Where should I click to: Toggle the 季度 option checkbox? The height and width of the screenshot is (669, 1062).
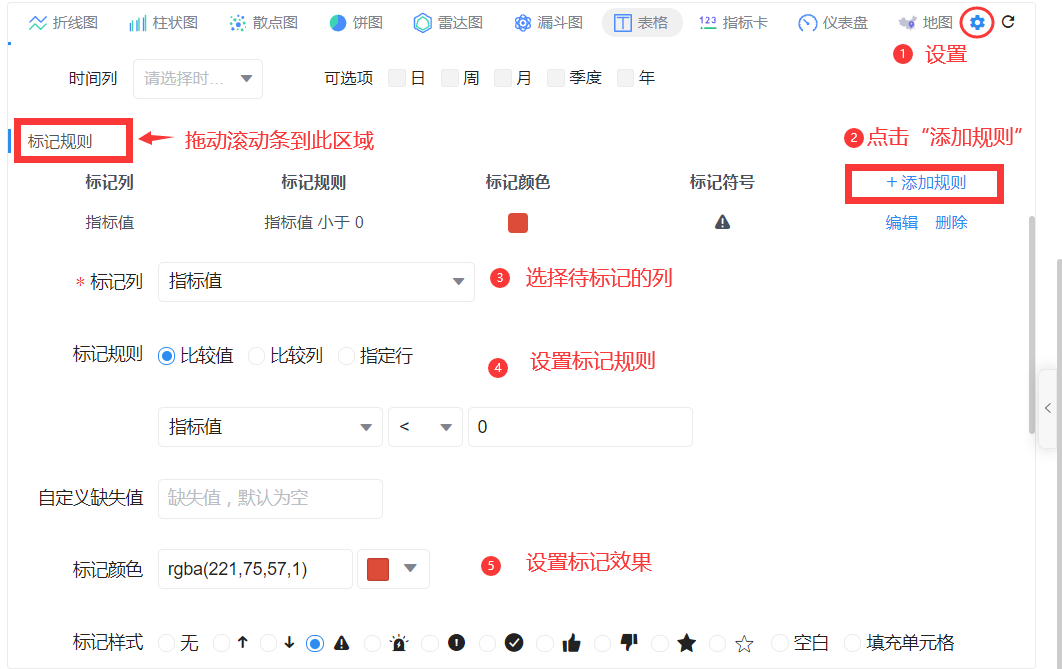[555, 78]
